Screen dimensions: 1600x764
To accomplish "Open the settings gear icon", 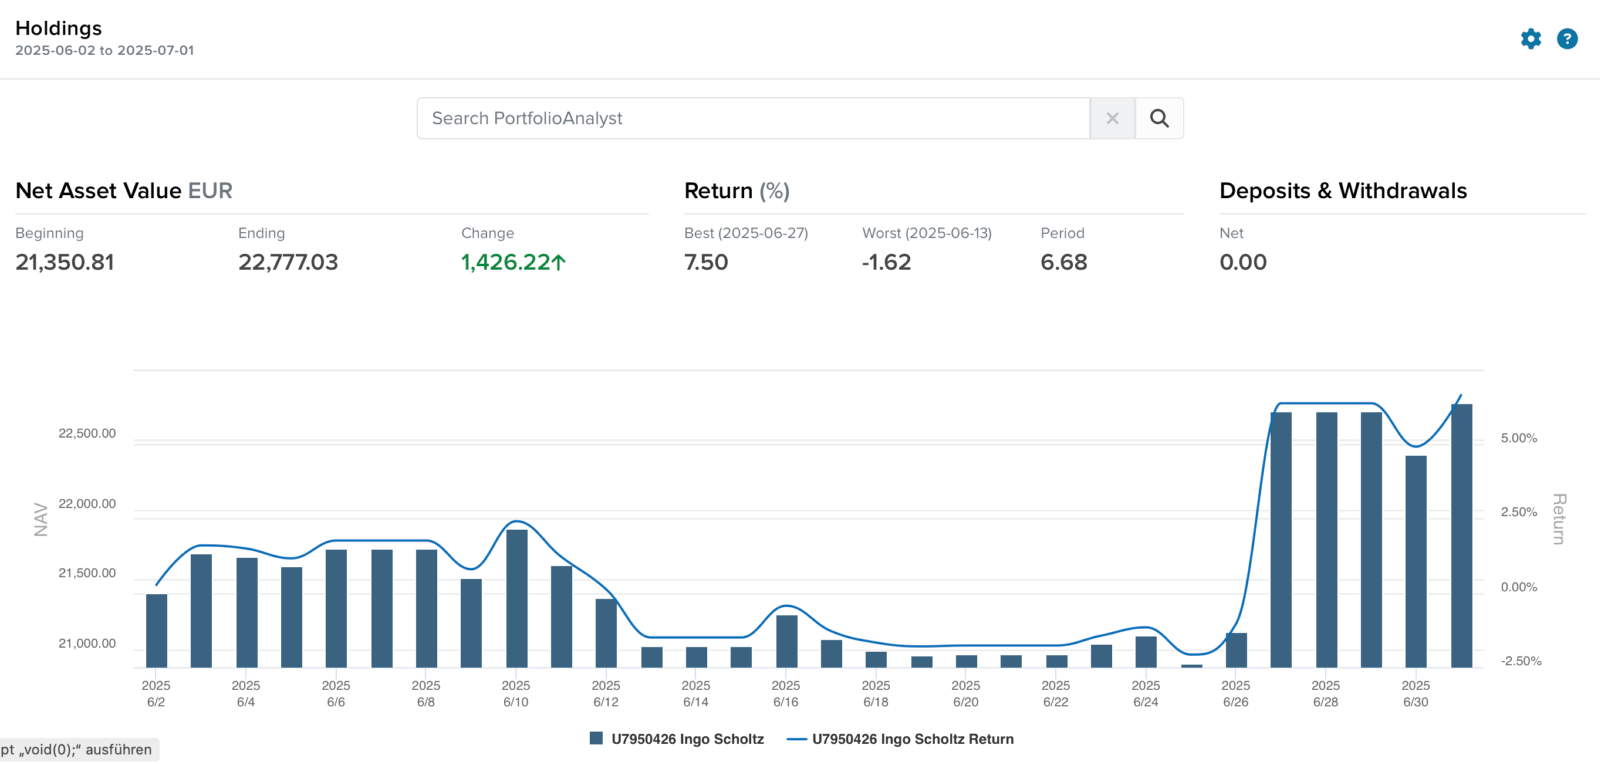I will tap(1531, 39).
